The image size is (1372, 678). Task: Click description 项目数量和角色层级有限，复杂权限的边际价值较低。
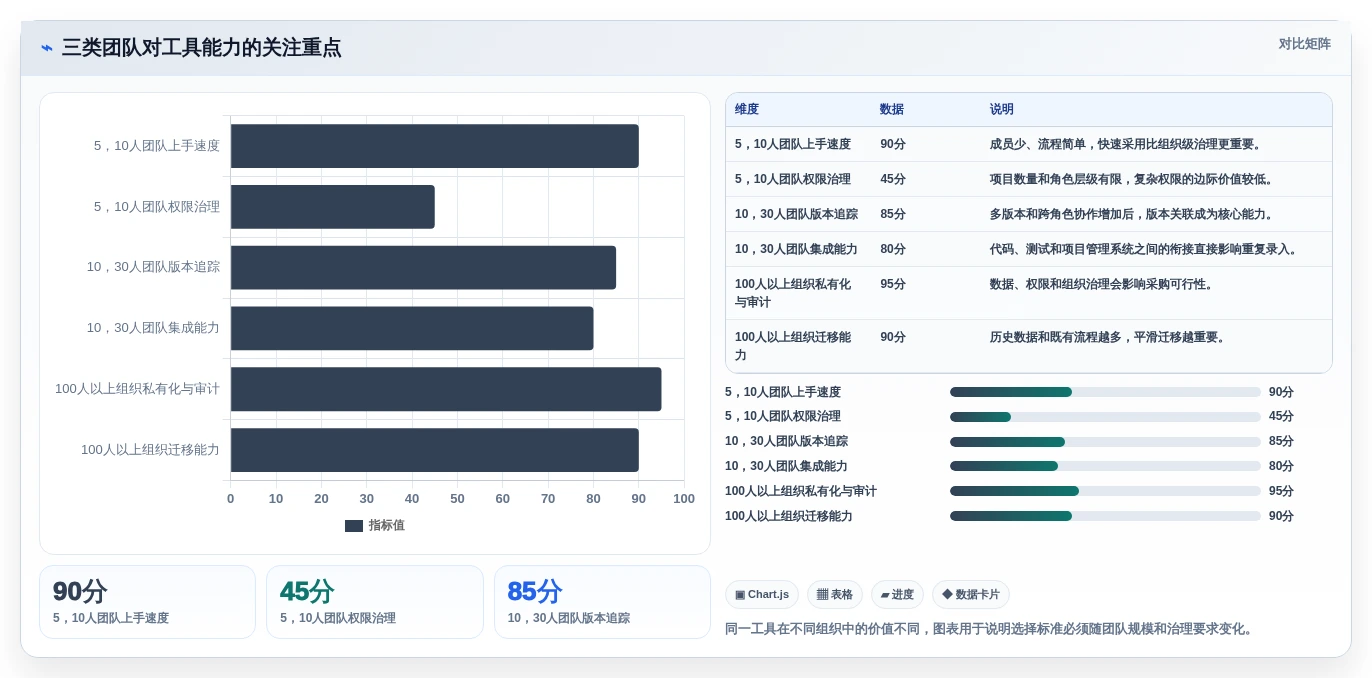coord(1134,179)
